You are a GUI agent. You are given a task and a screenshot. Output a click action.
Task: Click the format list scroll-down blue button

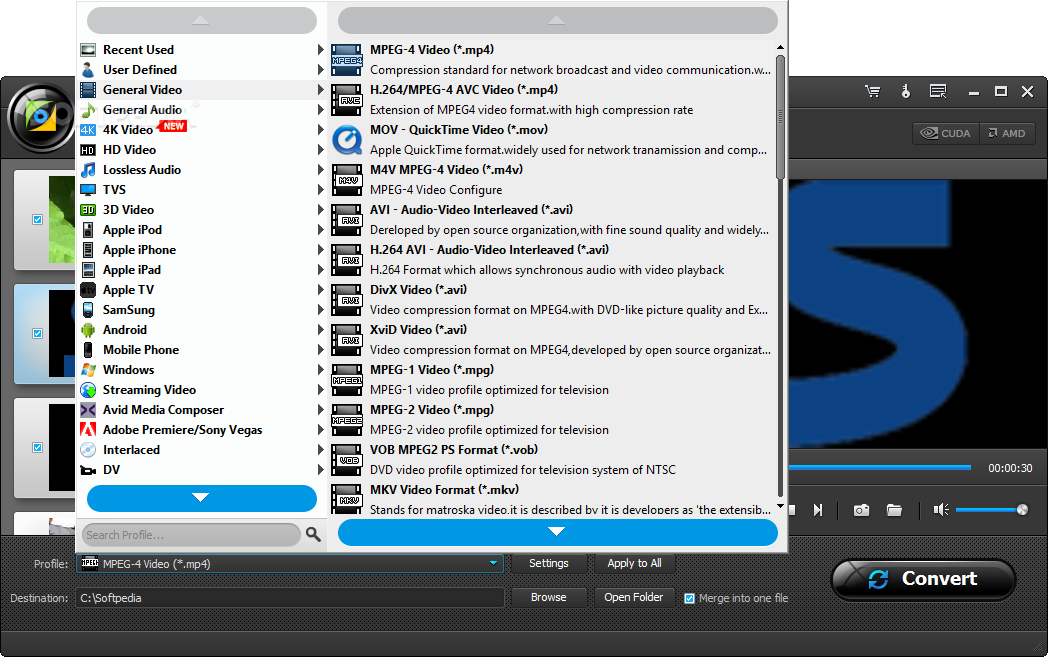(557, 533)
